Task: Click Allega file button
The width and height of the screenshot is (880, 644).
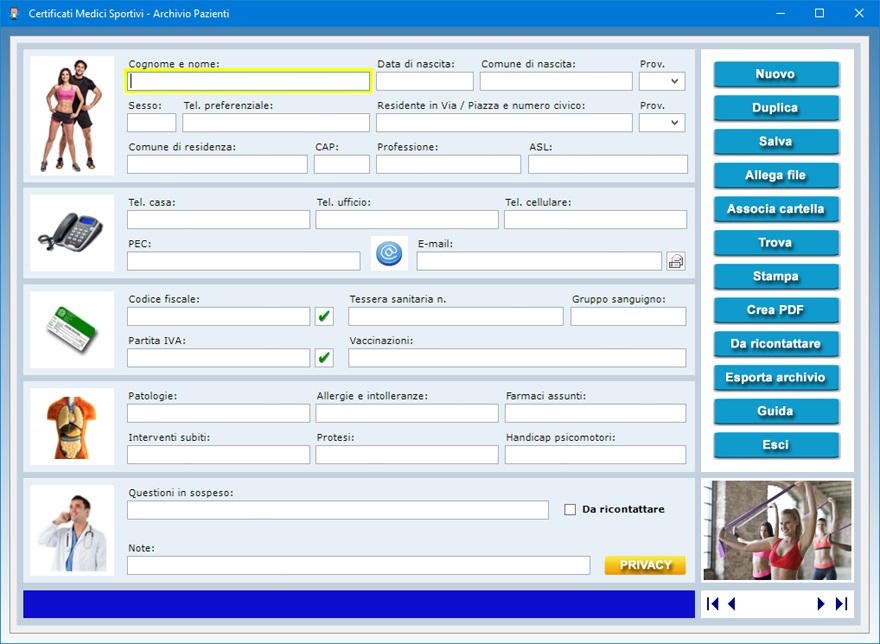Action: tap(775, 175)
